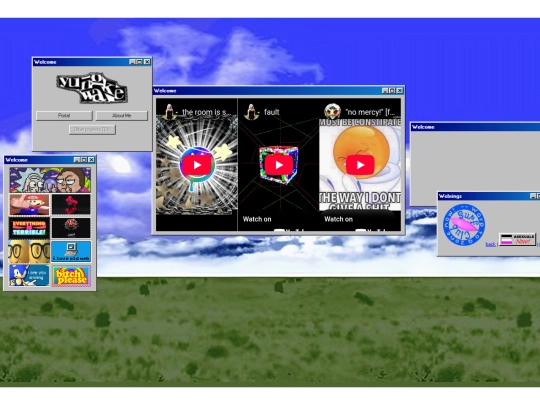540x405 pixels.
Task: Click 'Watch on' under the no mercy video
Action: click(339, 219)
